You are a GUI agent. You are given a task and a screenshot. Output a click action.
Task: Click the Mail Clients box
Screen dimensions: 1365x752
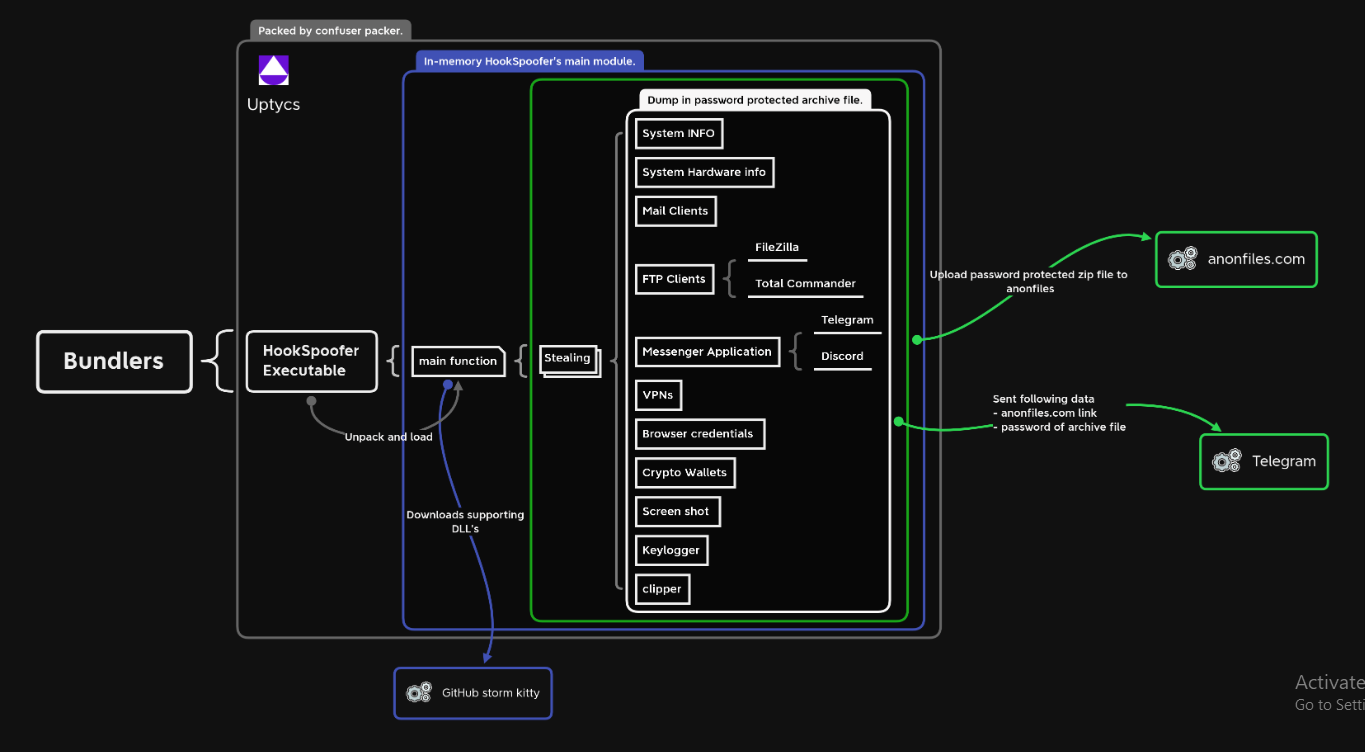point(675,211)
